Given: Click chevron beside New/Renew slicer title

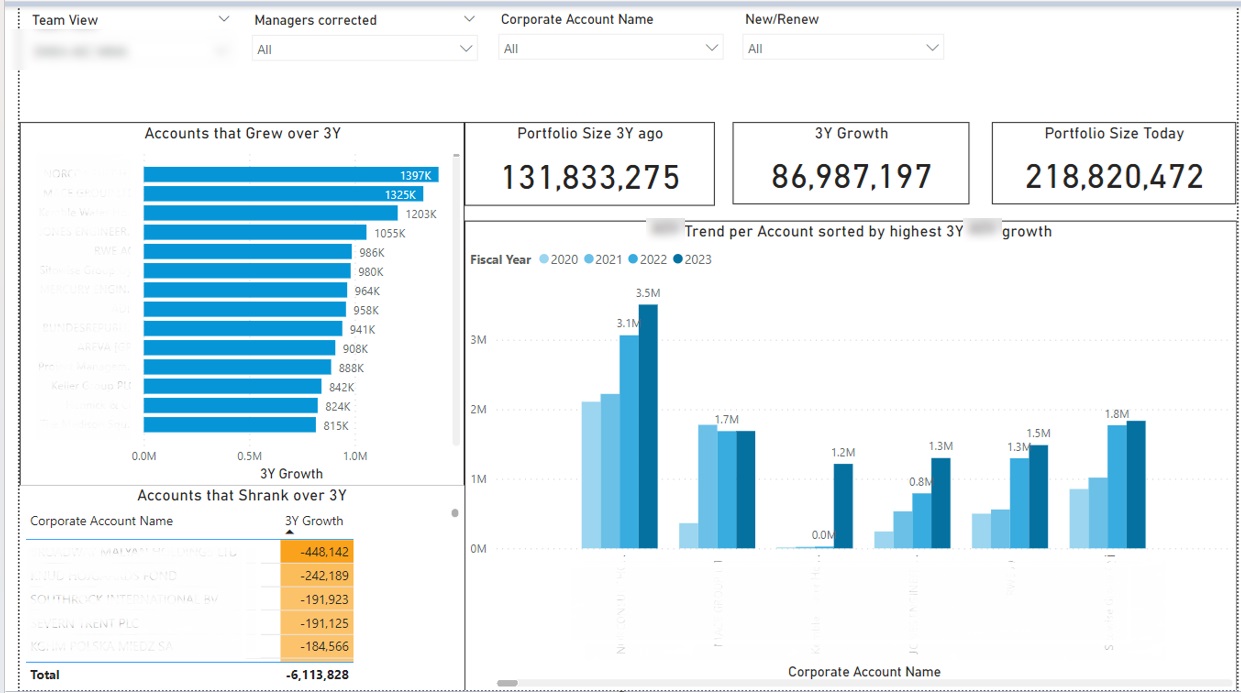Looking at the screenshot, I should pos(934,19).
